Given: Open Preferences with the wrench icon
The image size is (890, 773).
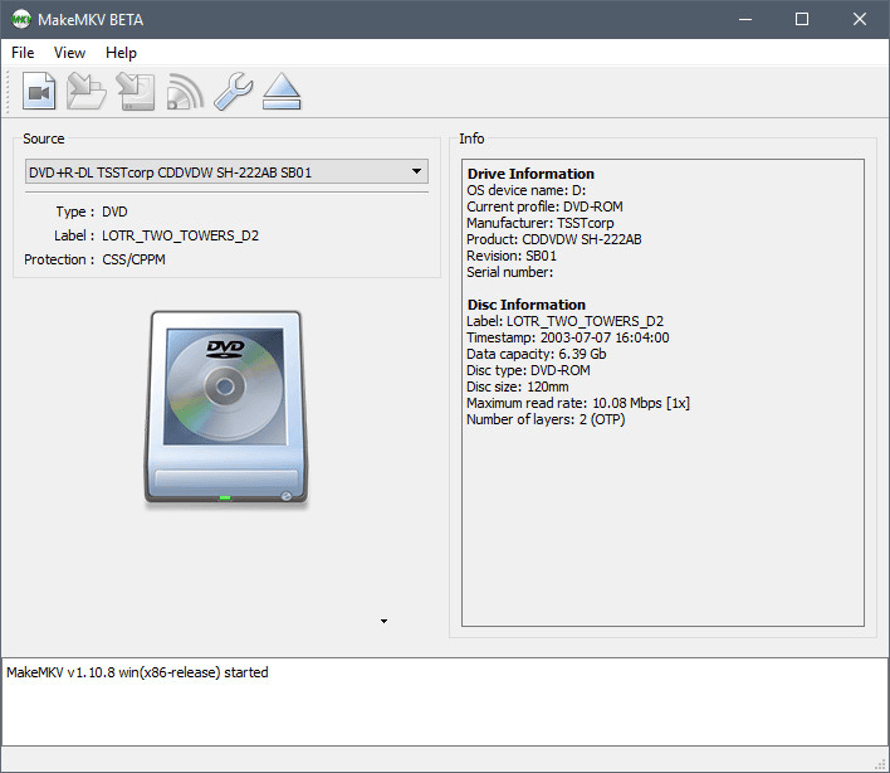Looking at the screenshot, I should [233, 92].
